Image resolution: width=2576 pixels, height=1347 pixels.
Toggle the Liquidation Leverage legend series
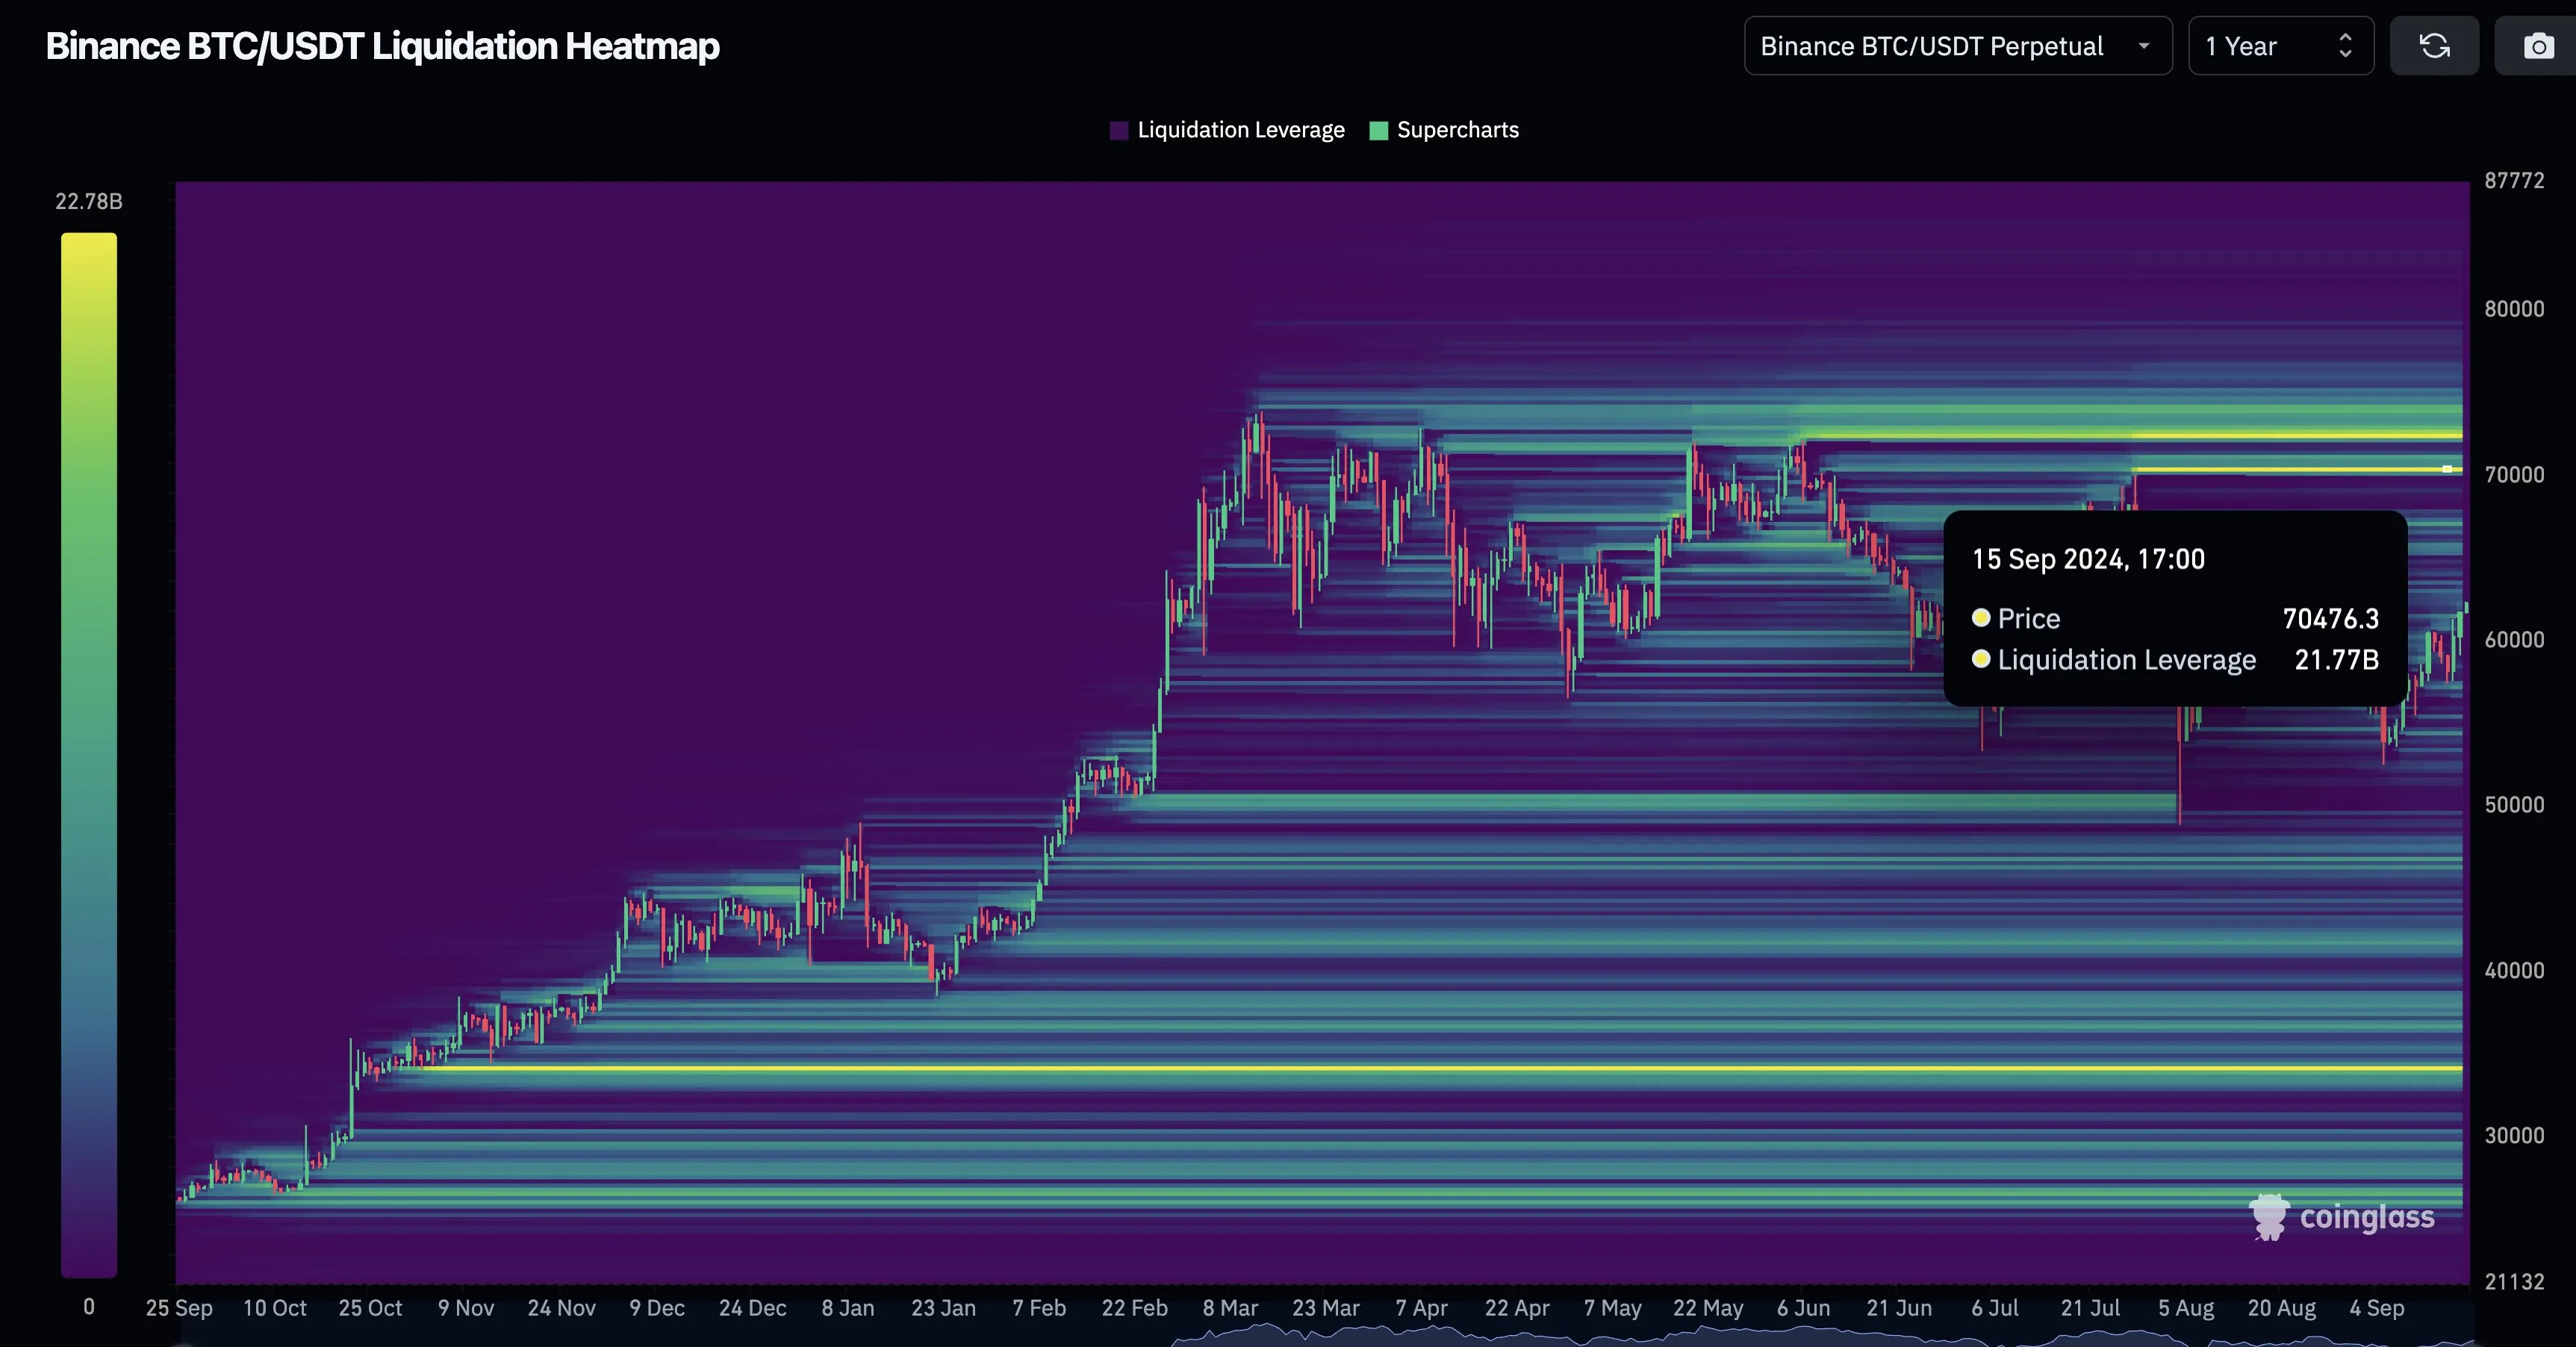tap(1240, 131)
